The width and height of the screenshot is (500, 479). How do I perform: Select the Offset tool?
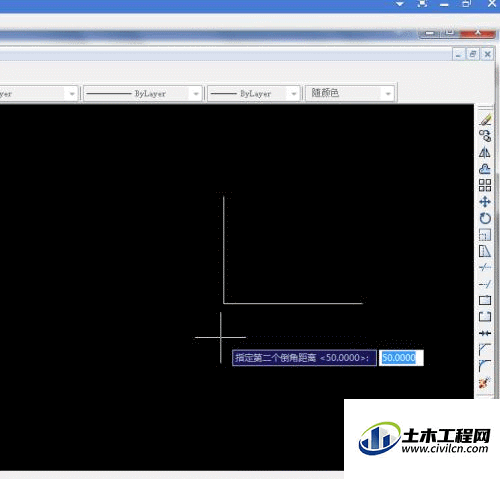485,169
